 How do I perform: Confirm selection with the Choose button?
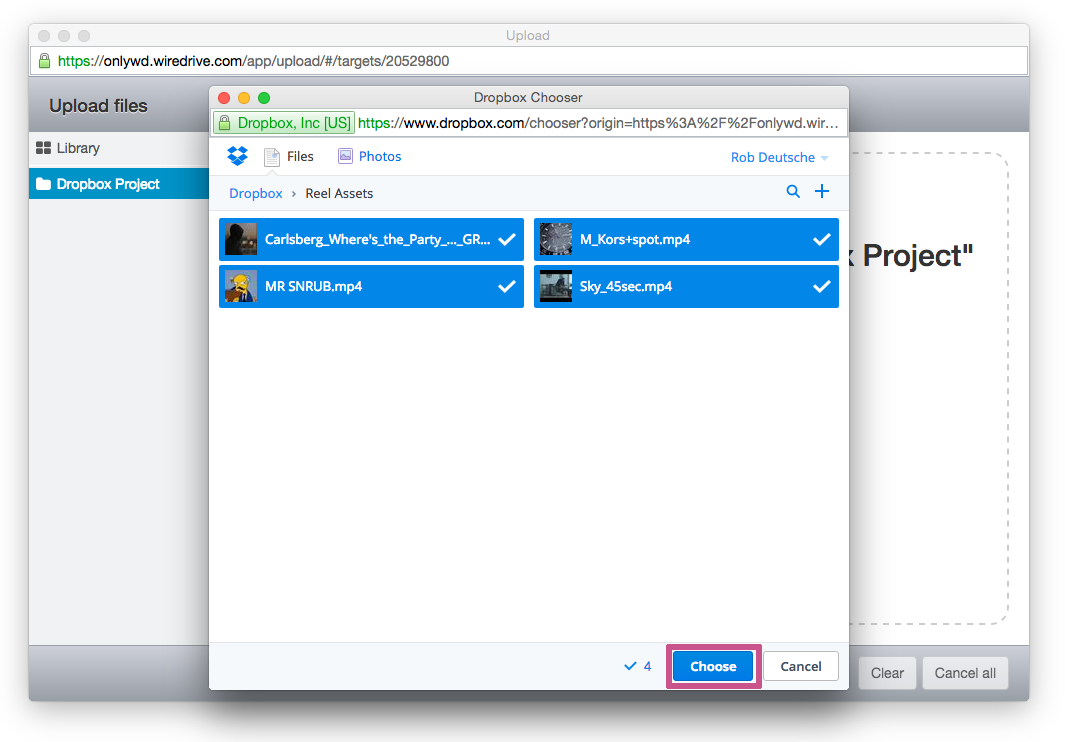click(x=712, y=665)
